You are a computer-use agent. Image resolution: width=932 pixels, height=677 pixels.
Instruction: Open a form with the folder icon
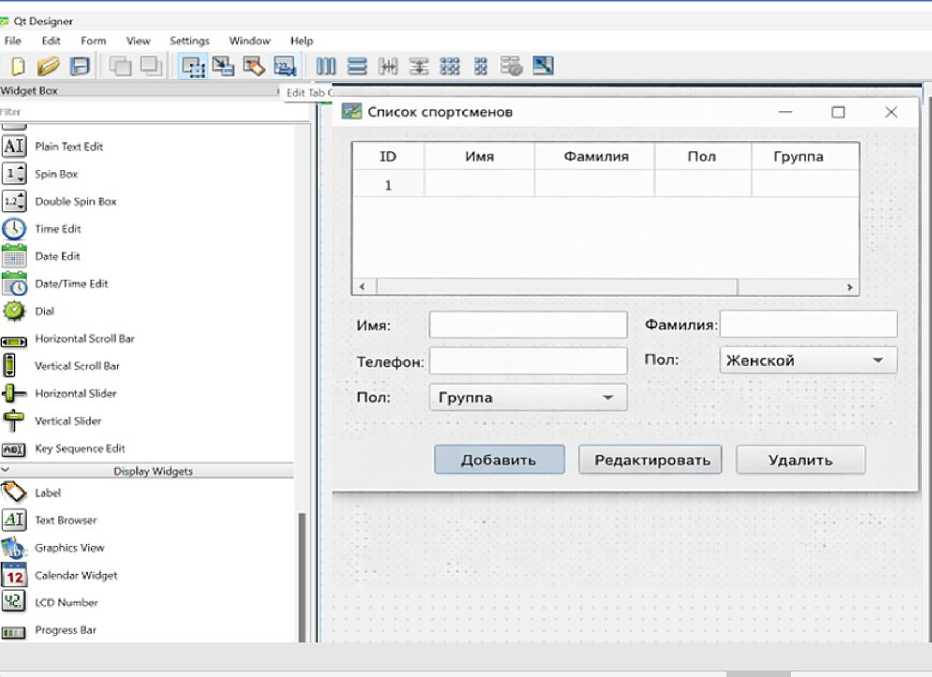[x=48, y=67]
